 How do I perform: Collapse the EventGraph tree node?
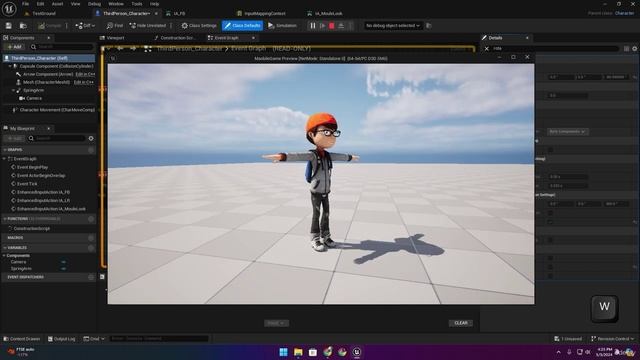(x=5, y=159)
